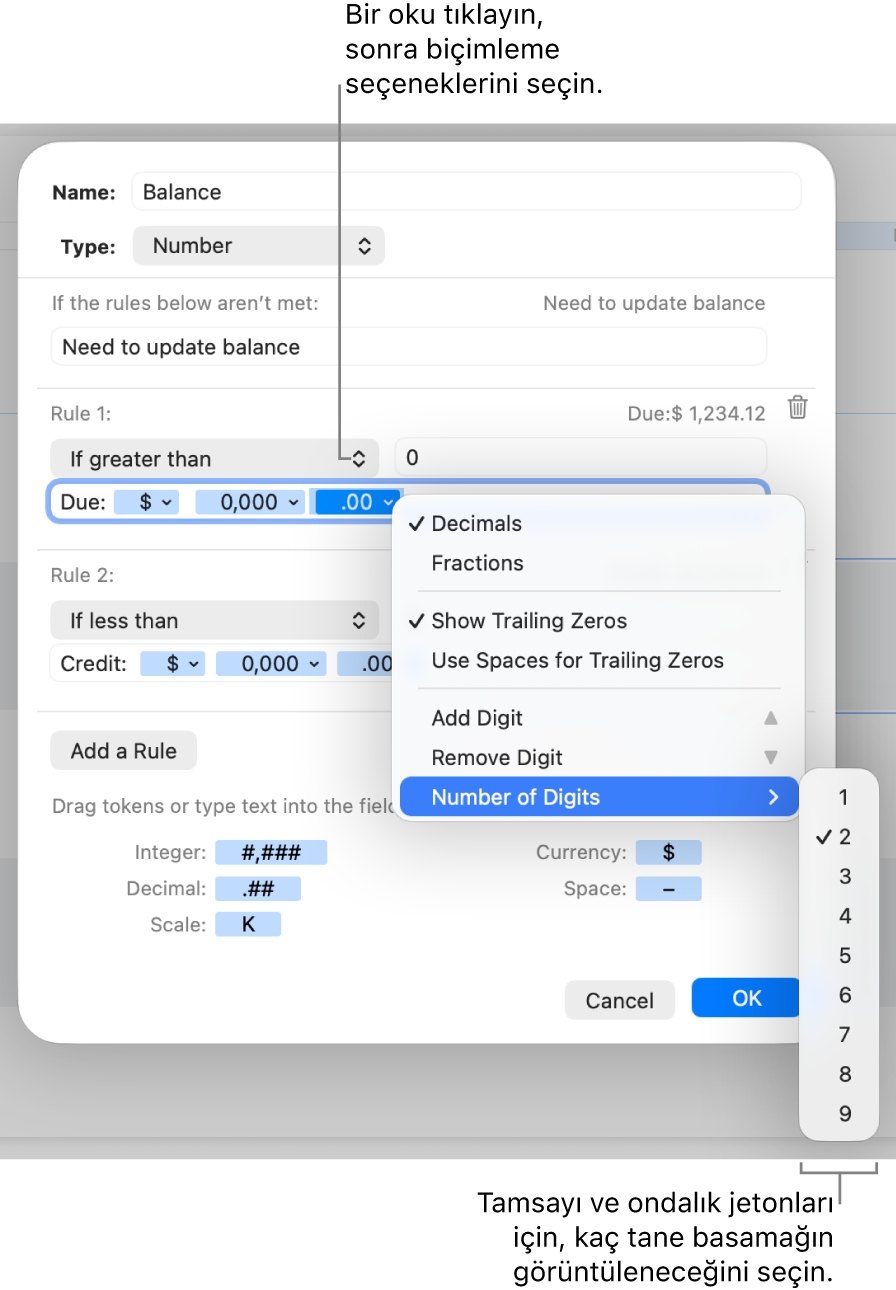Choose Fractions in the popup menu

tap(478, 563)
